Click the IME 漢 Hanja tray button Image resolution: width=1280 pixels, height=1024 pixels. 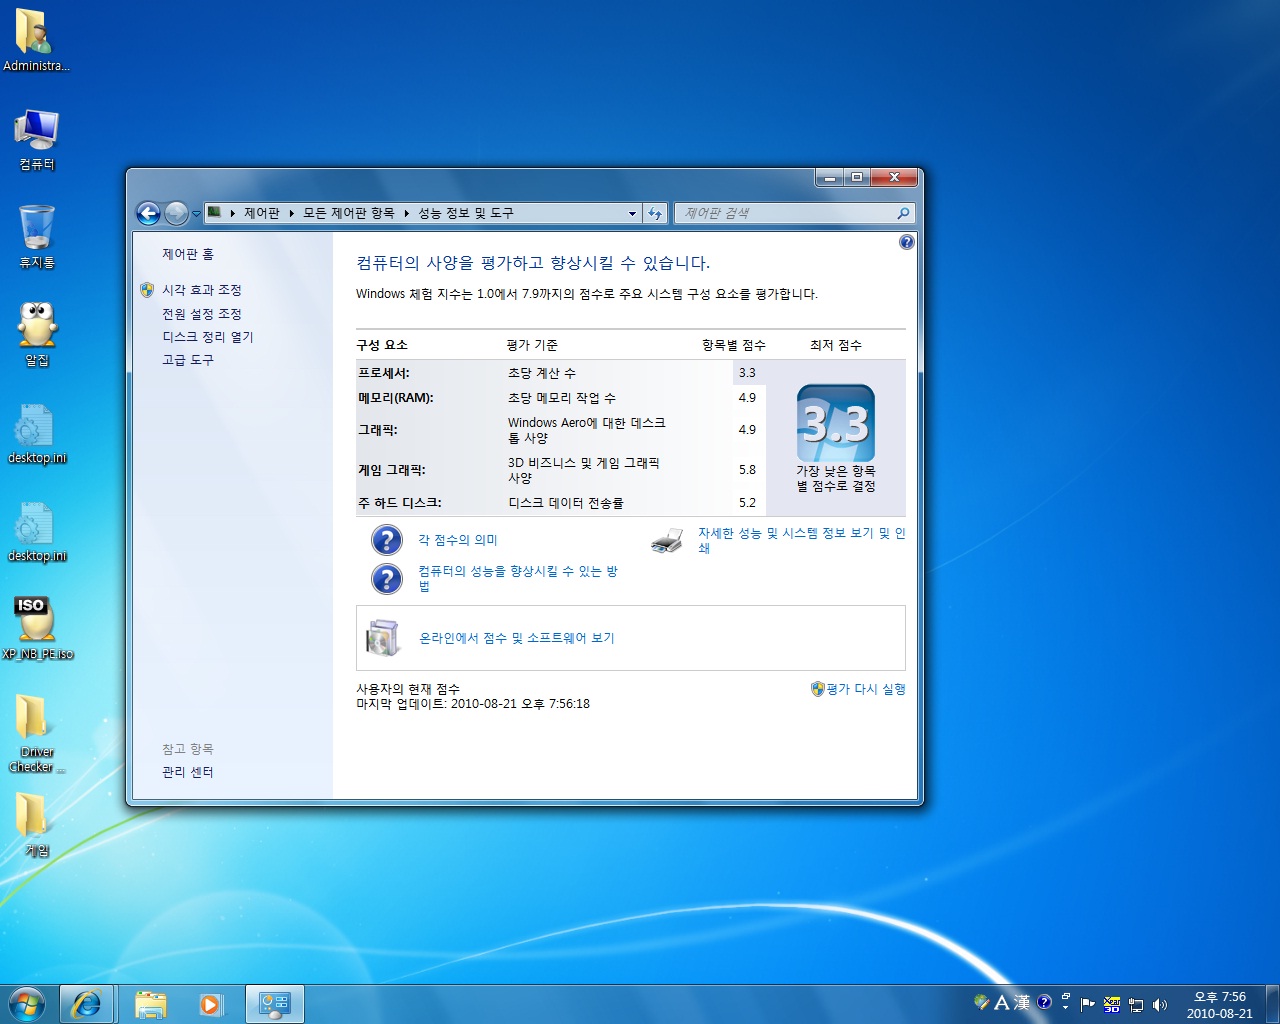(x=1022, y=1002)
